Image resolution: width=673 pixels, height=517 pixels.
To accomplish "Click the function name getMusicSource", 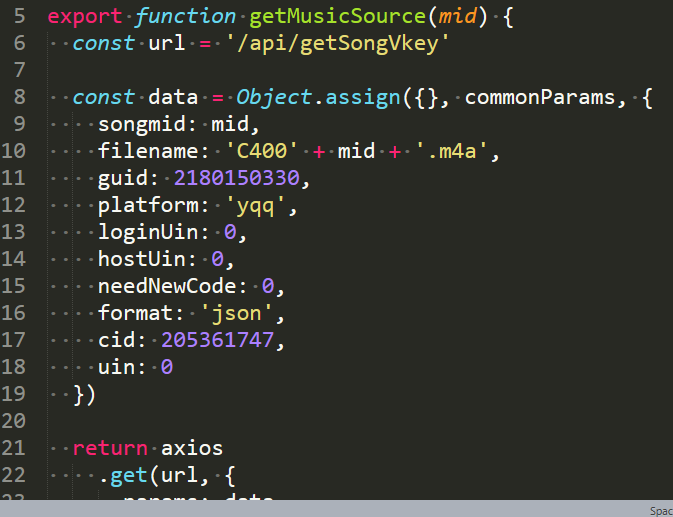I will coord(337,16).
